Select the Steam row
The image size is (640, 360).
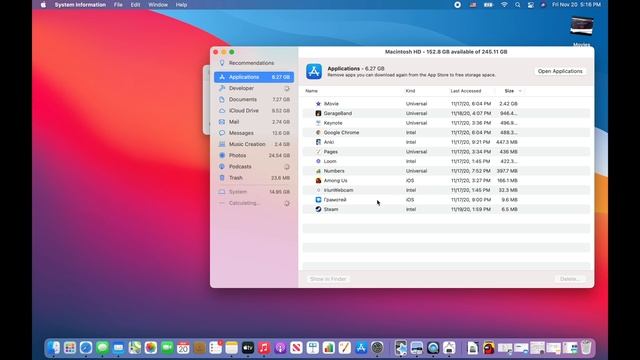pos(446,209)
